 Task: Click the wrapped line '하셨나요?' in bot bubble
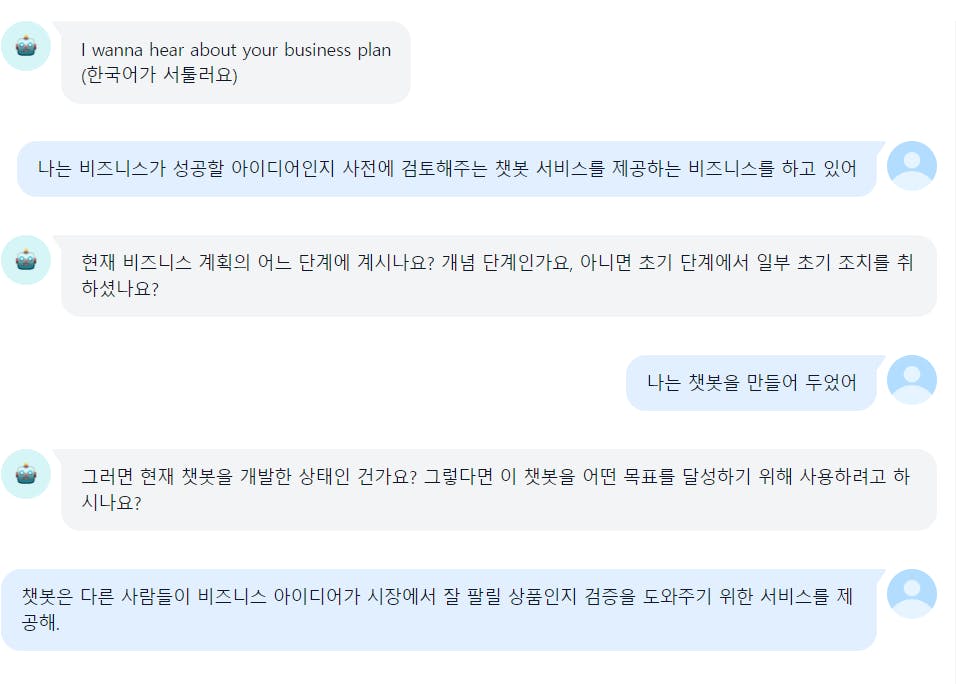pyautogui.click(x=120, y=288)
